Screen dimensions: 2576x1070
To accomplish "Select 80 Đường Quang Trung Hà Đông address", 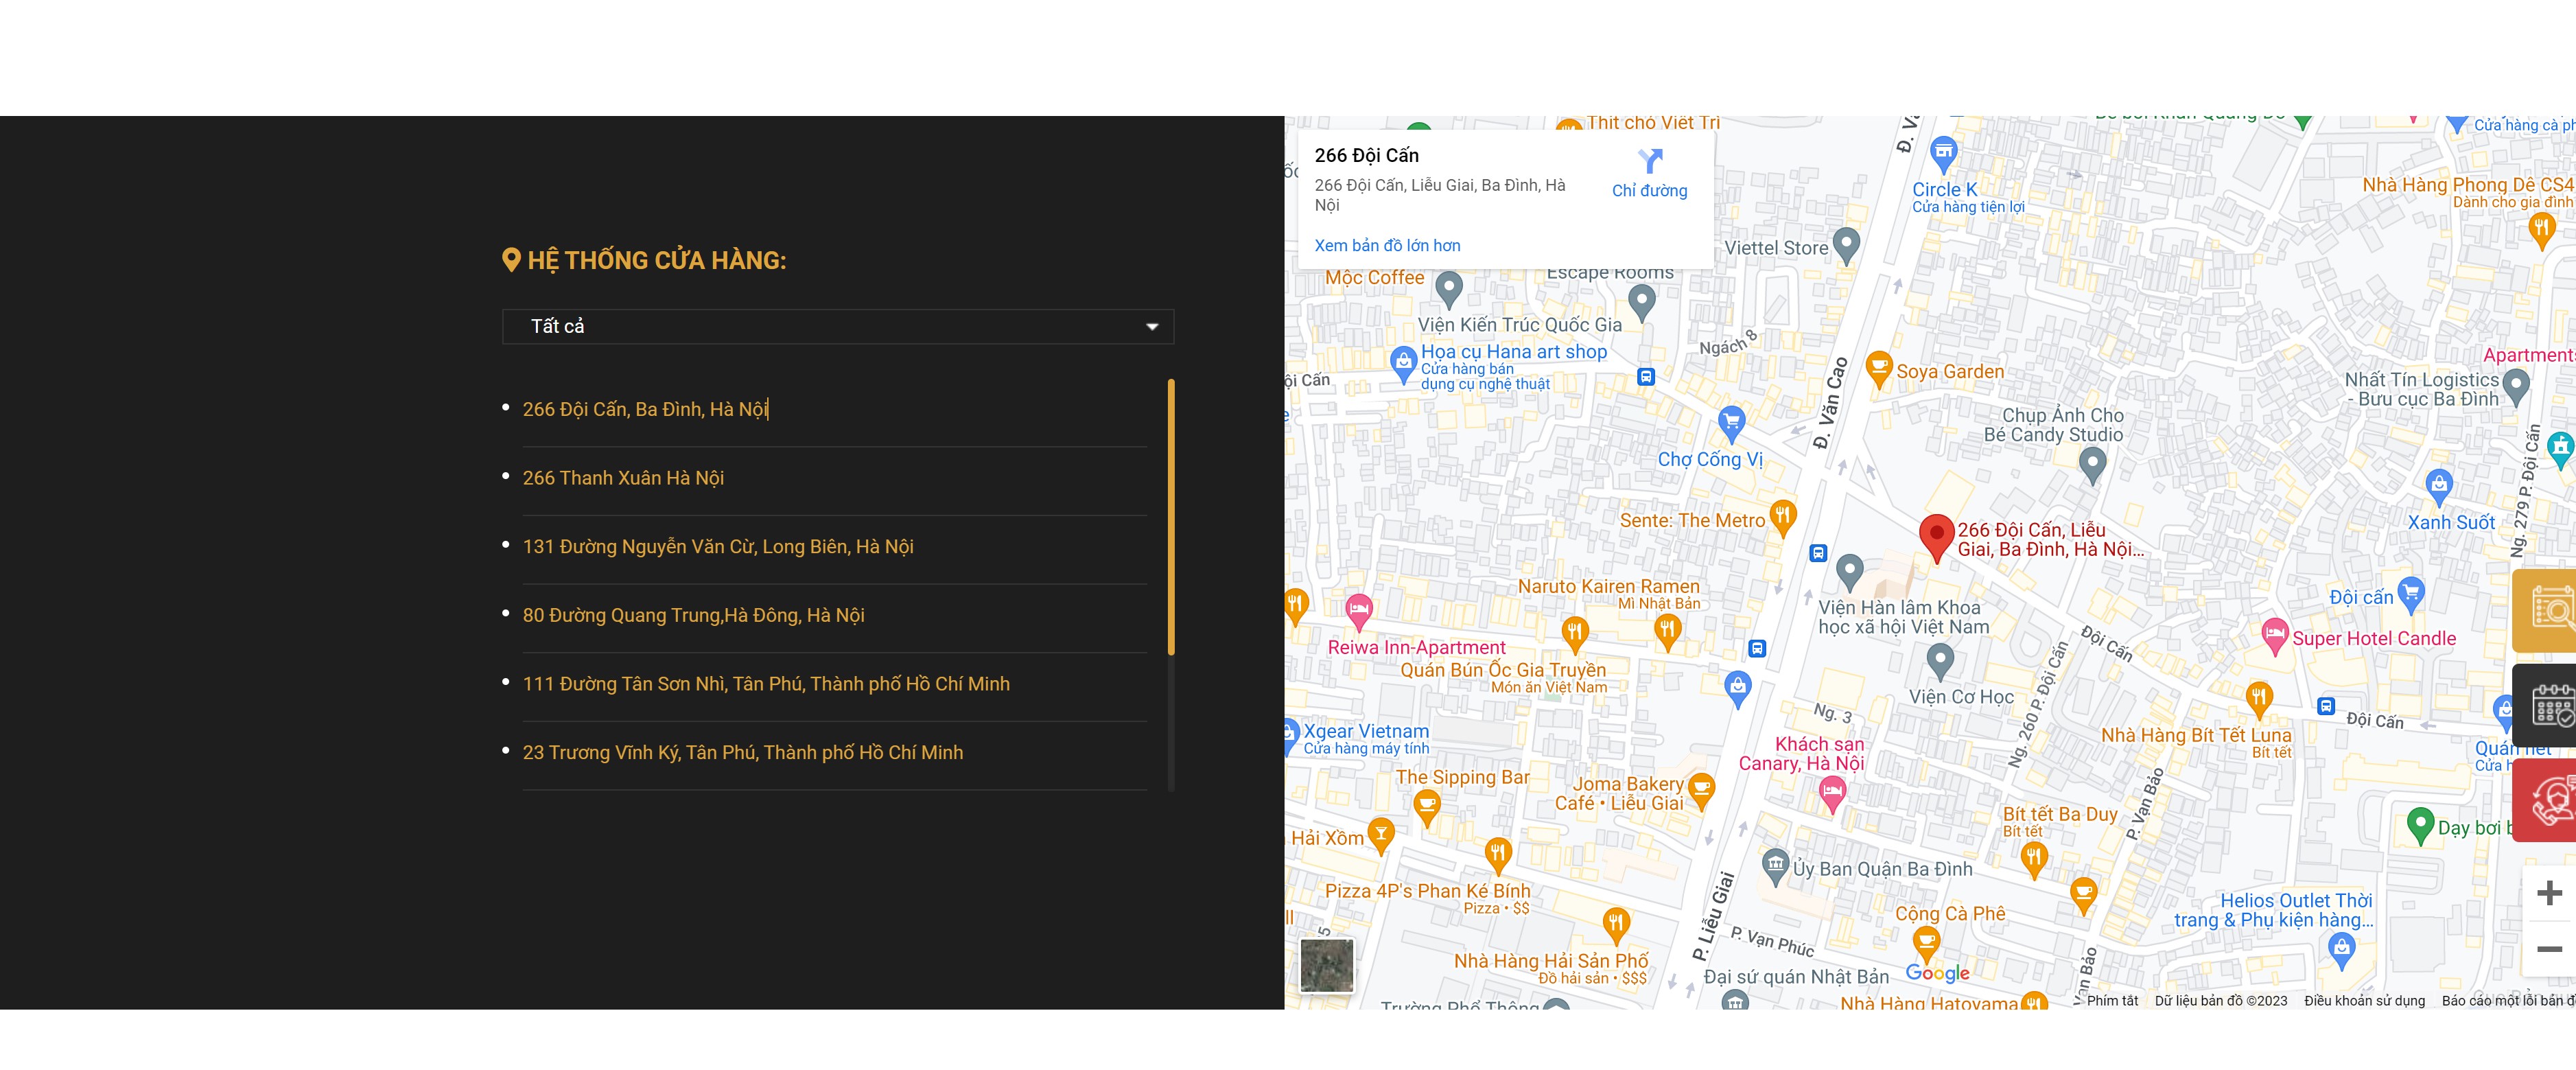I will 692,616.
